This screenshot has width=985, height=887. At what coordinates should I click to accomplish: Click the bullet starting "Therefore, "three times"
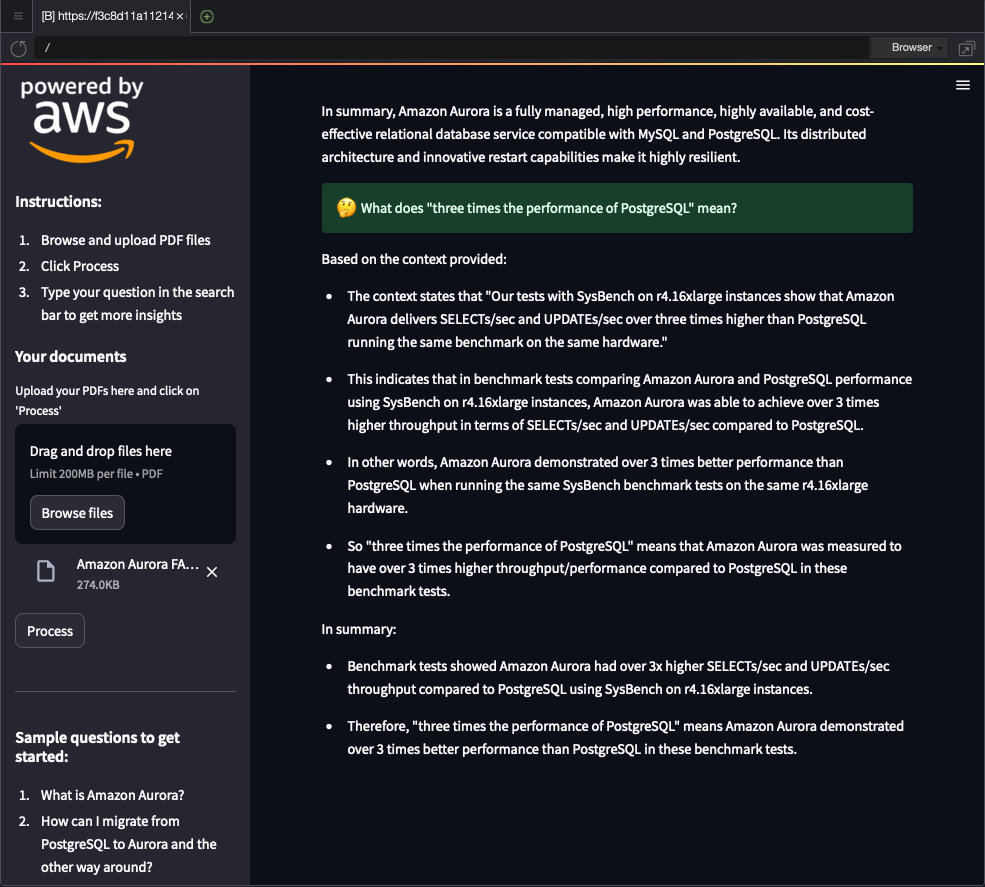tap(626, 737)
